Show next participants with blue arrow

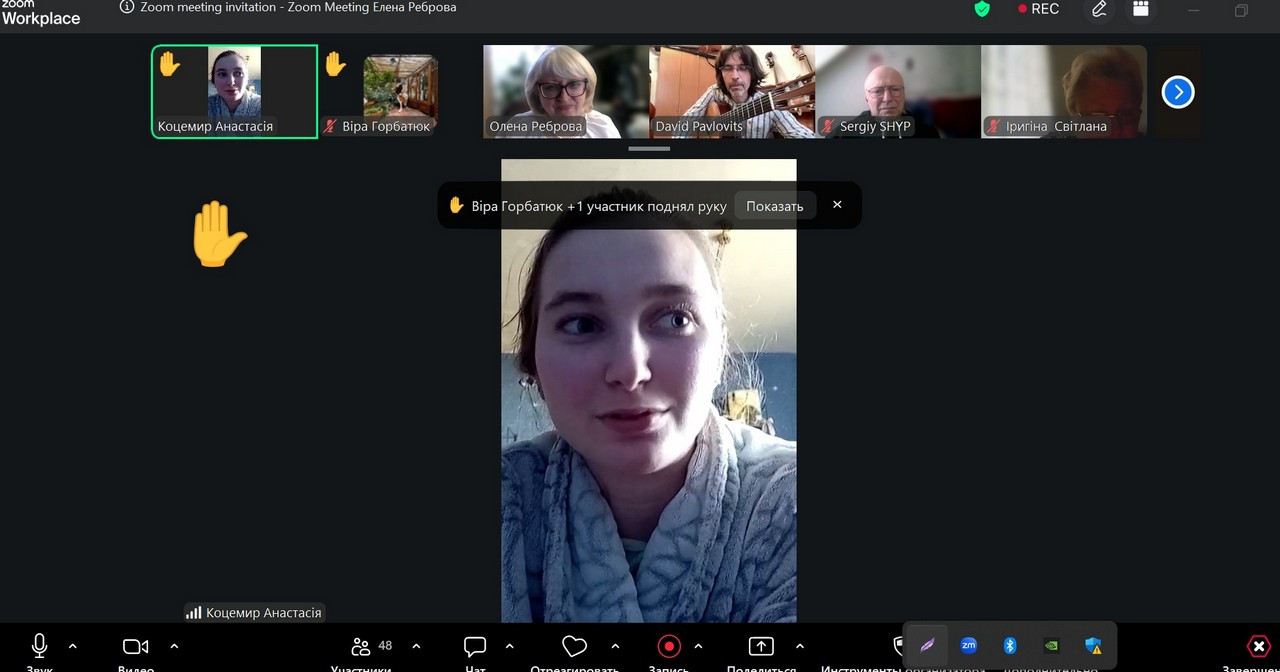1178,92
